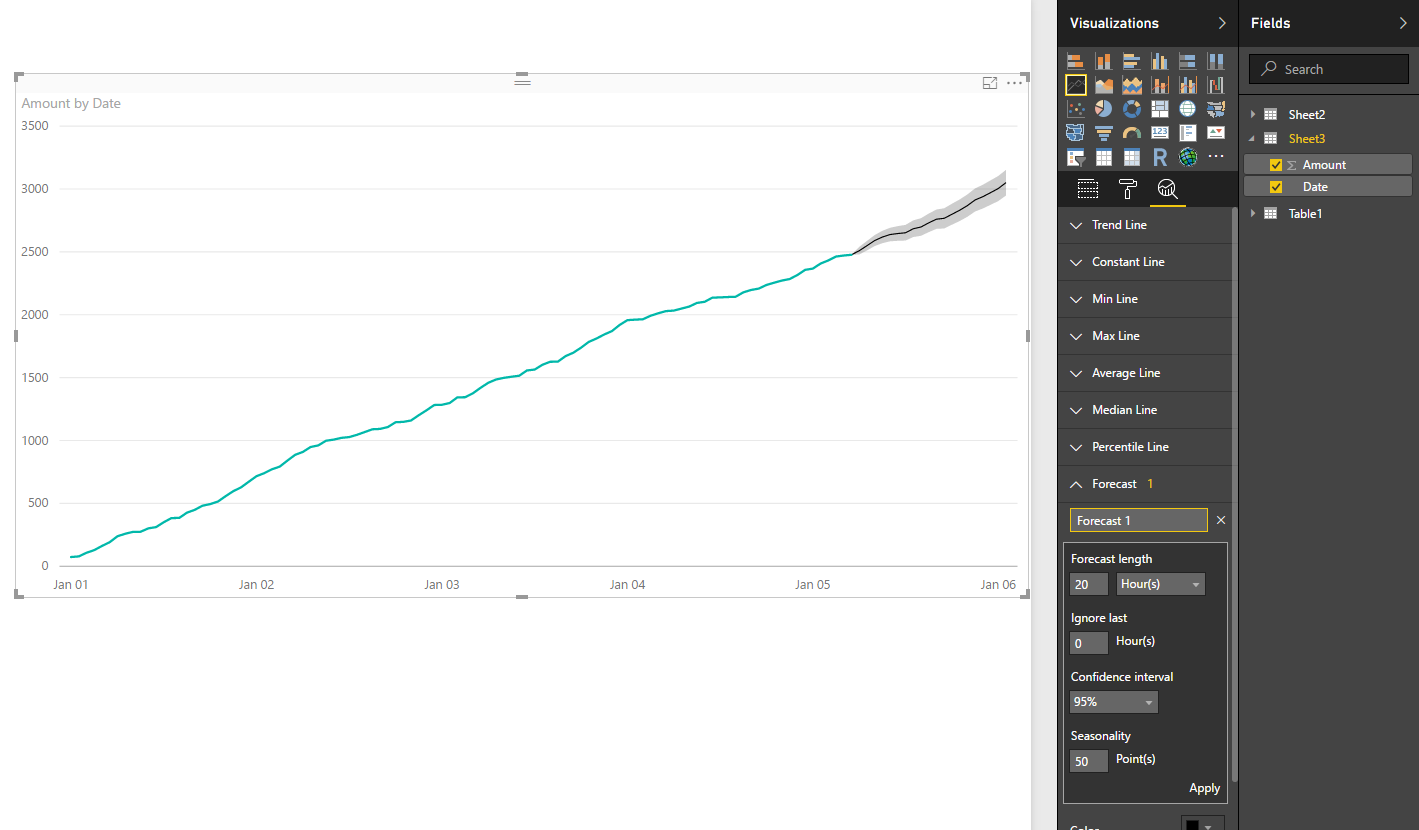The height and width of the screenshot is (830, 1419).
Task: Select the highlighted line chart visualization
Action: tap(1076, 85)
